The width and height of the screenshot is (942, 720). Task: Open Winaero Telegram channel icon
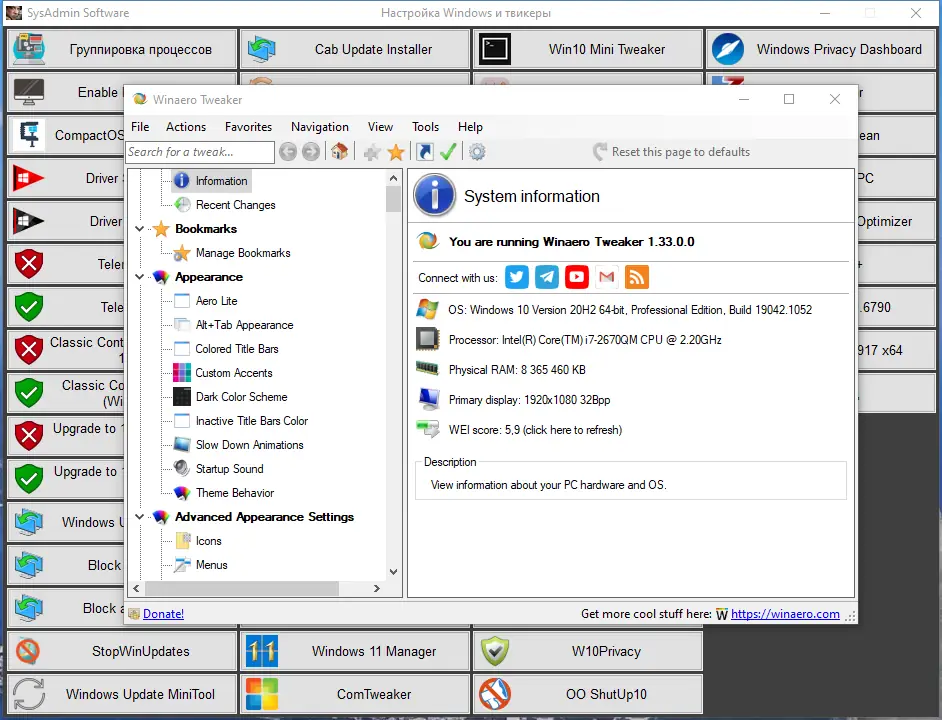tap(547, 277)
